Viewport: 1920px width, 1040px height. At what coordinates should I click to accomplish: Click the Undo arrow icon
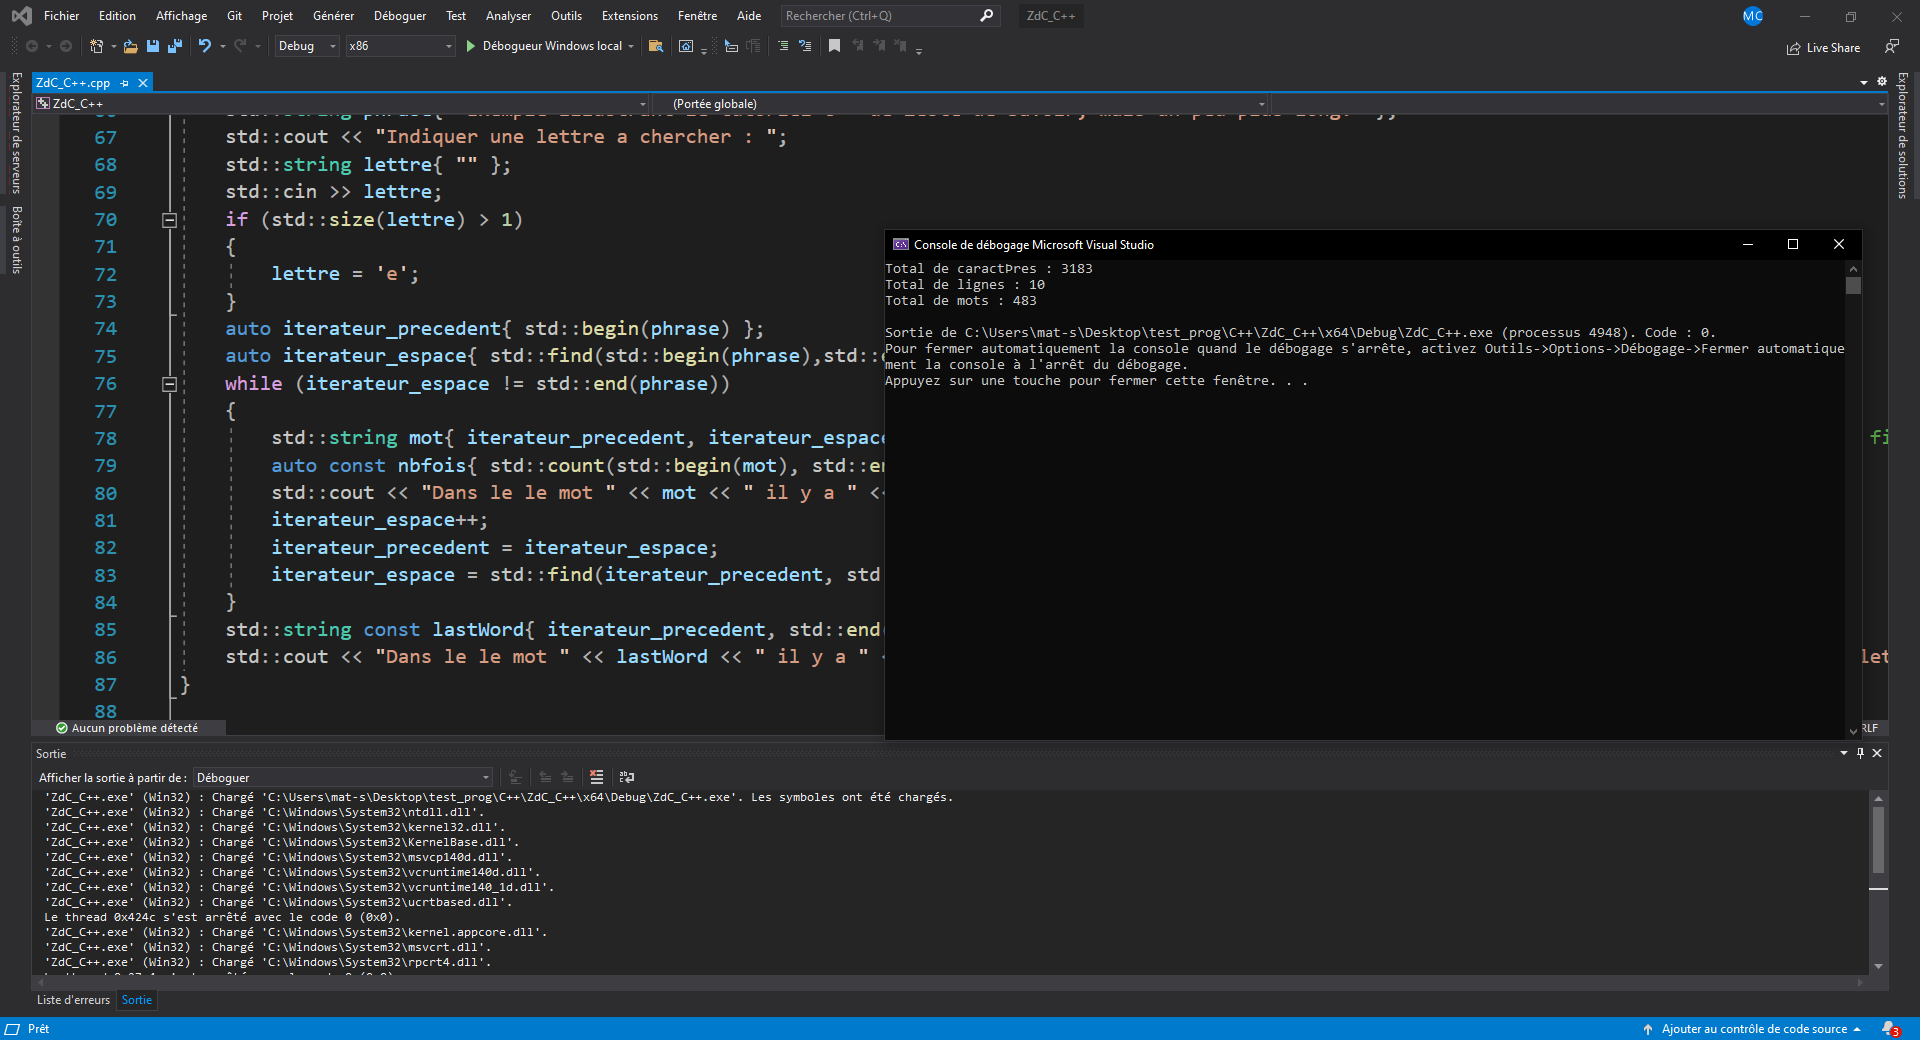[204, 46]
